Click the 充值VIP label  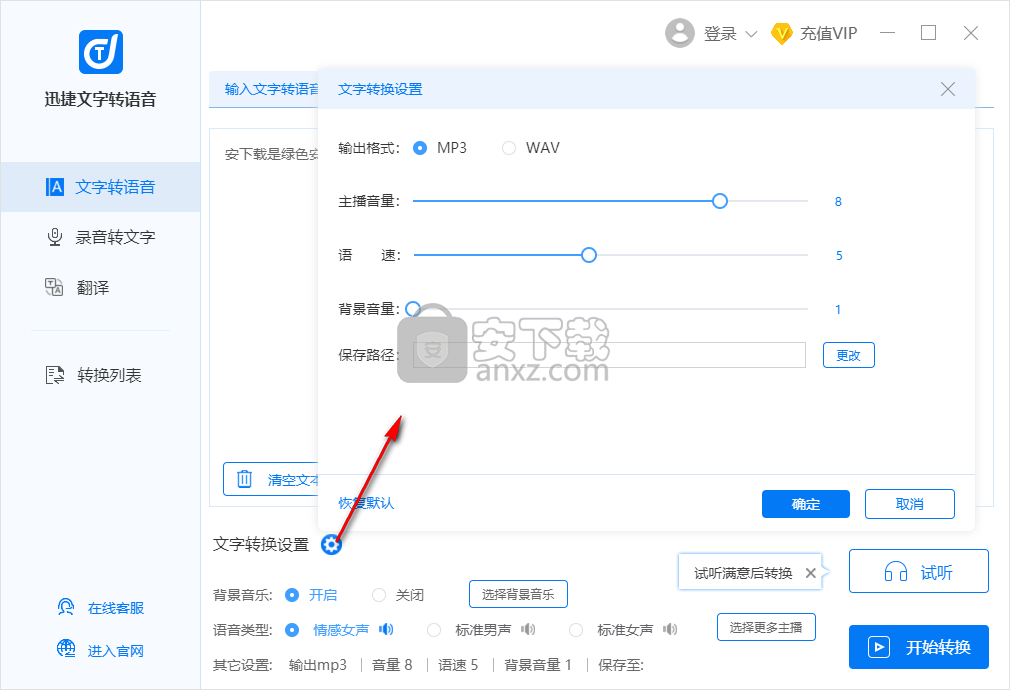pyautogui.click(x=828, y=34)
